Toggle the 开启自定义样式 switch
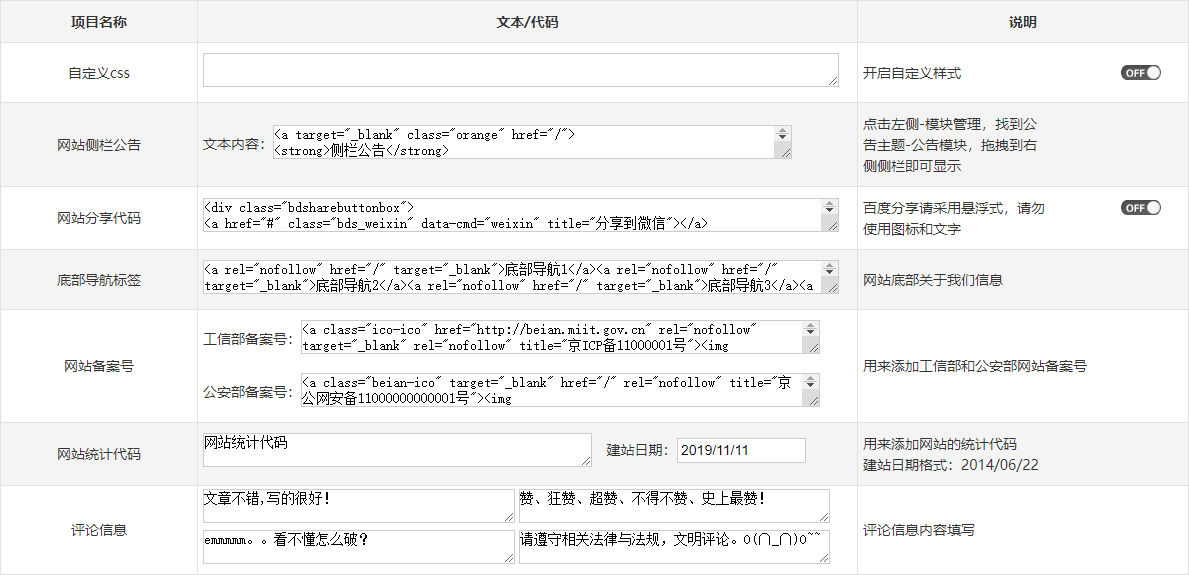The width and height of the screenshot is (1189, 575). tap(1140, 73)
